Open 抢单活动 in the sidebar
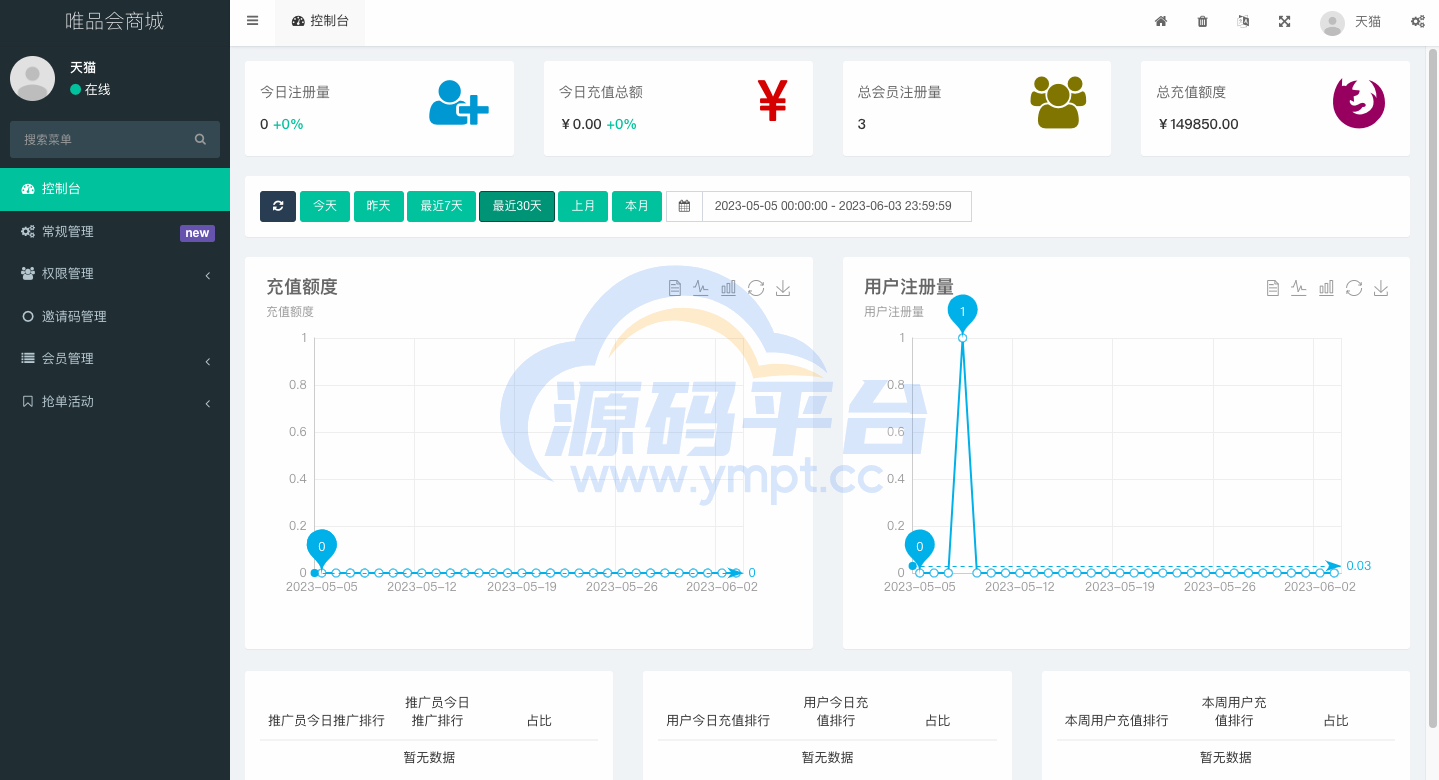 coord(115,402)
